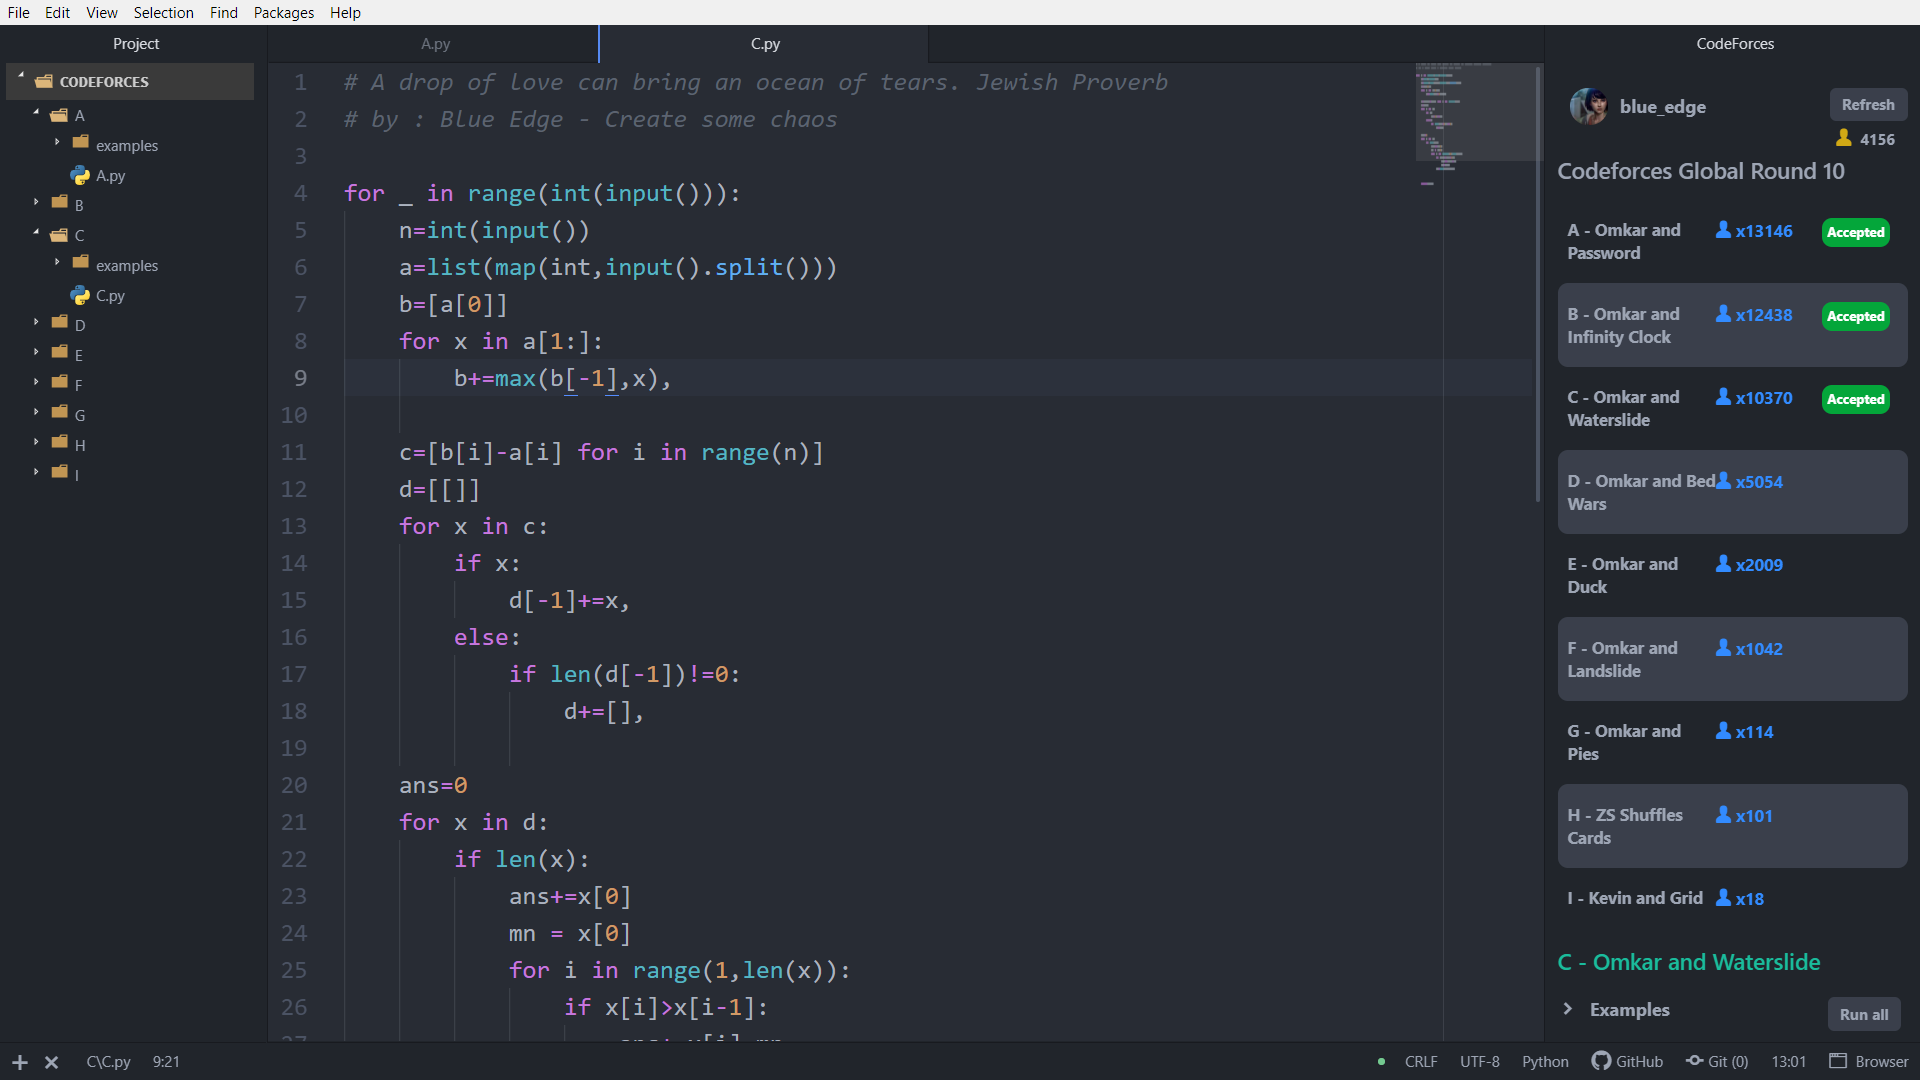Image resolution: width=1920 pixels, height=1080 pixels.
Task: Click the UTF-8 encoding icon in status bar
Action: tap(1480, 1062)
